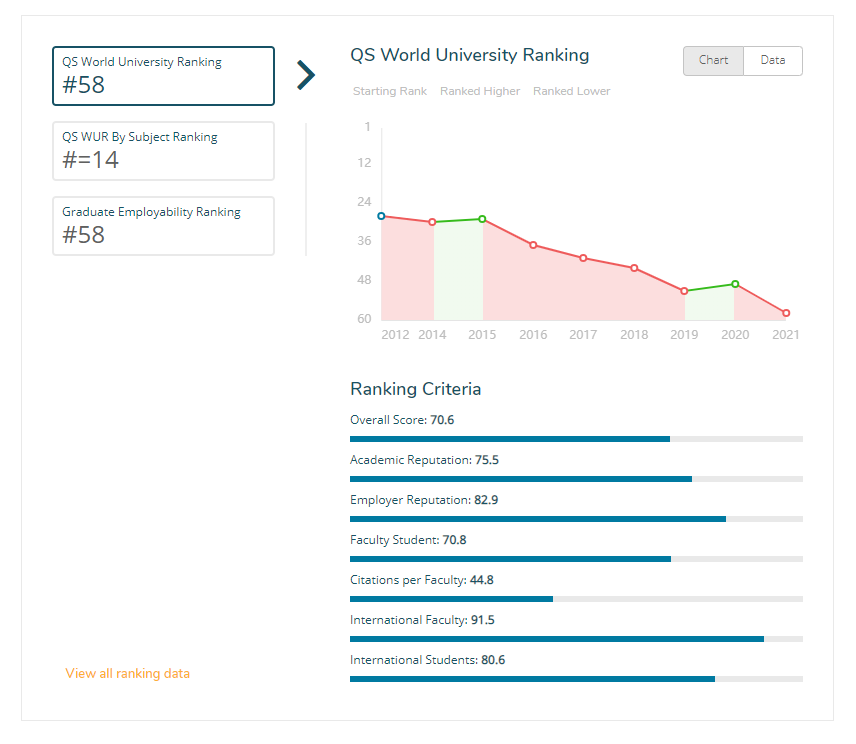The height and width of the screenshot is (744, 856).
Task: Click the y-axis value 12
Action: pos(364,163)
